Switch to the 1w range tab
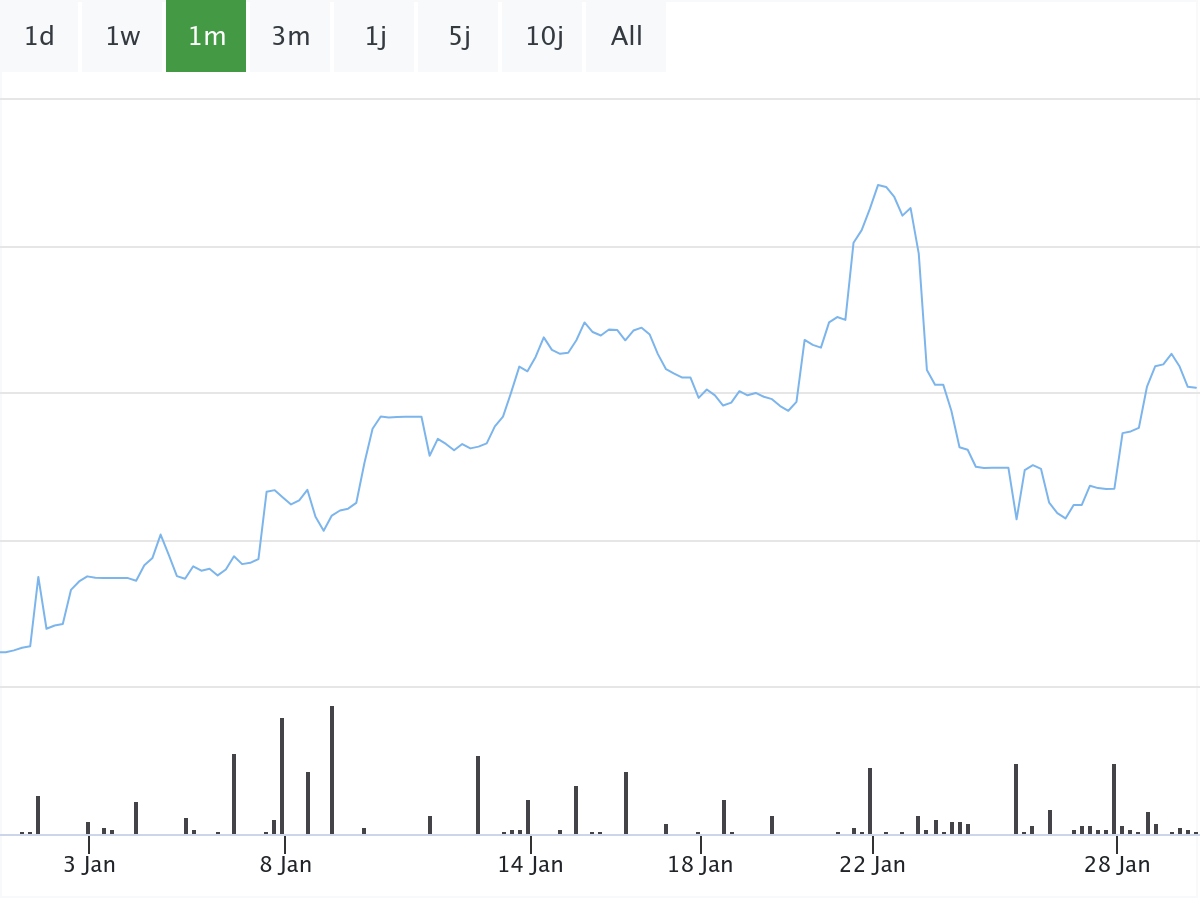The image size is (1200, 900). [x=123, y=37]
